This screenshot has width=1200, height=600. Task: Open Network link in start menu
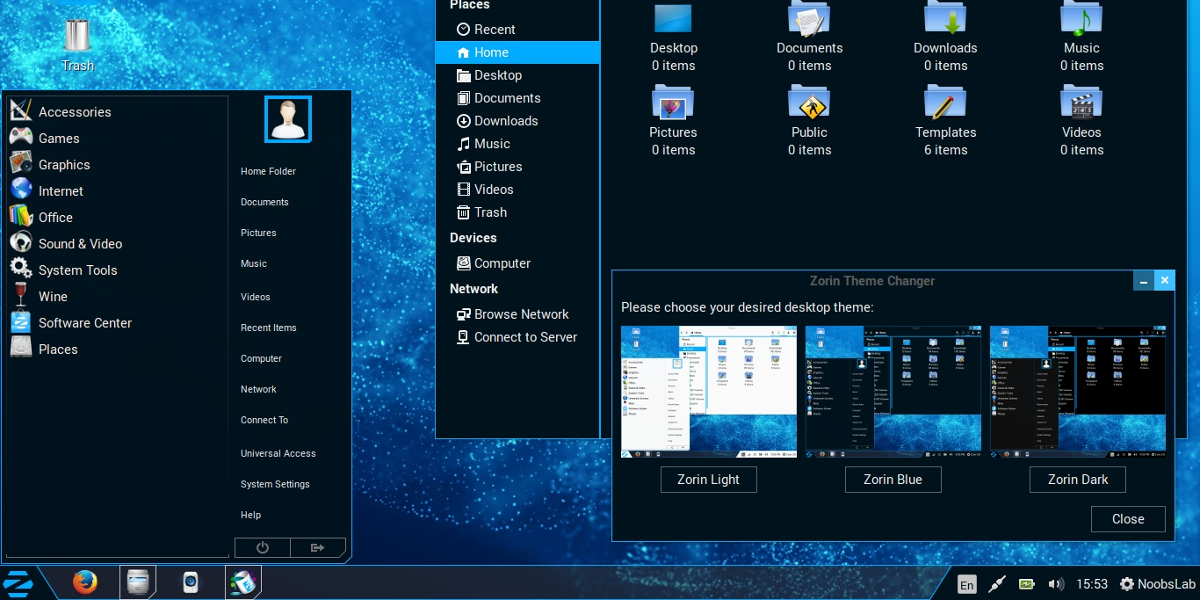pos(258,390)
